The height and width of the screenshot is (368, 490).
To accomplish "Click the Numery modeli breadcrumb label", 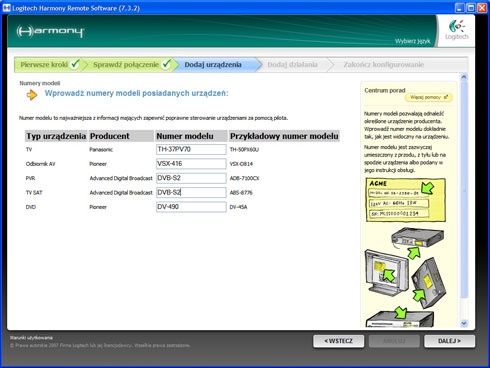I will click(40, 83).
